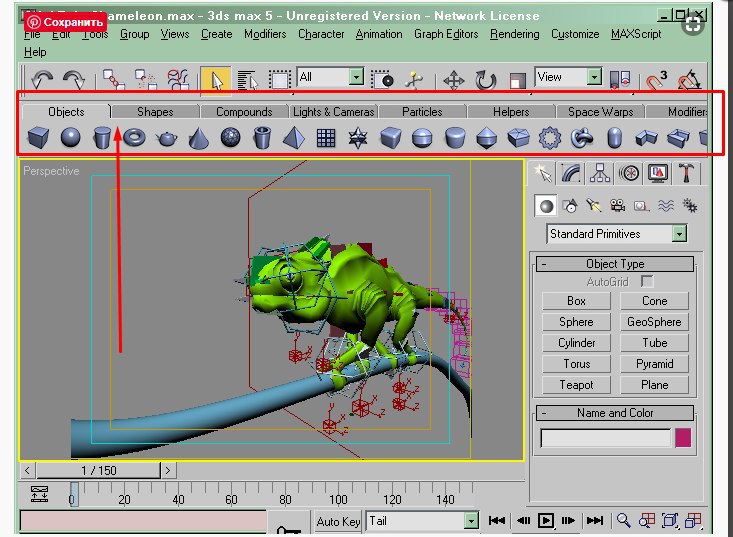733x537 pixels.
Task: Select the Geometry category button
Action: coord(546,206)
